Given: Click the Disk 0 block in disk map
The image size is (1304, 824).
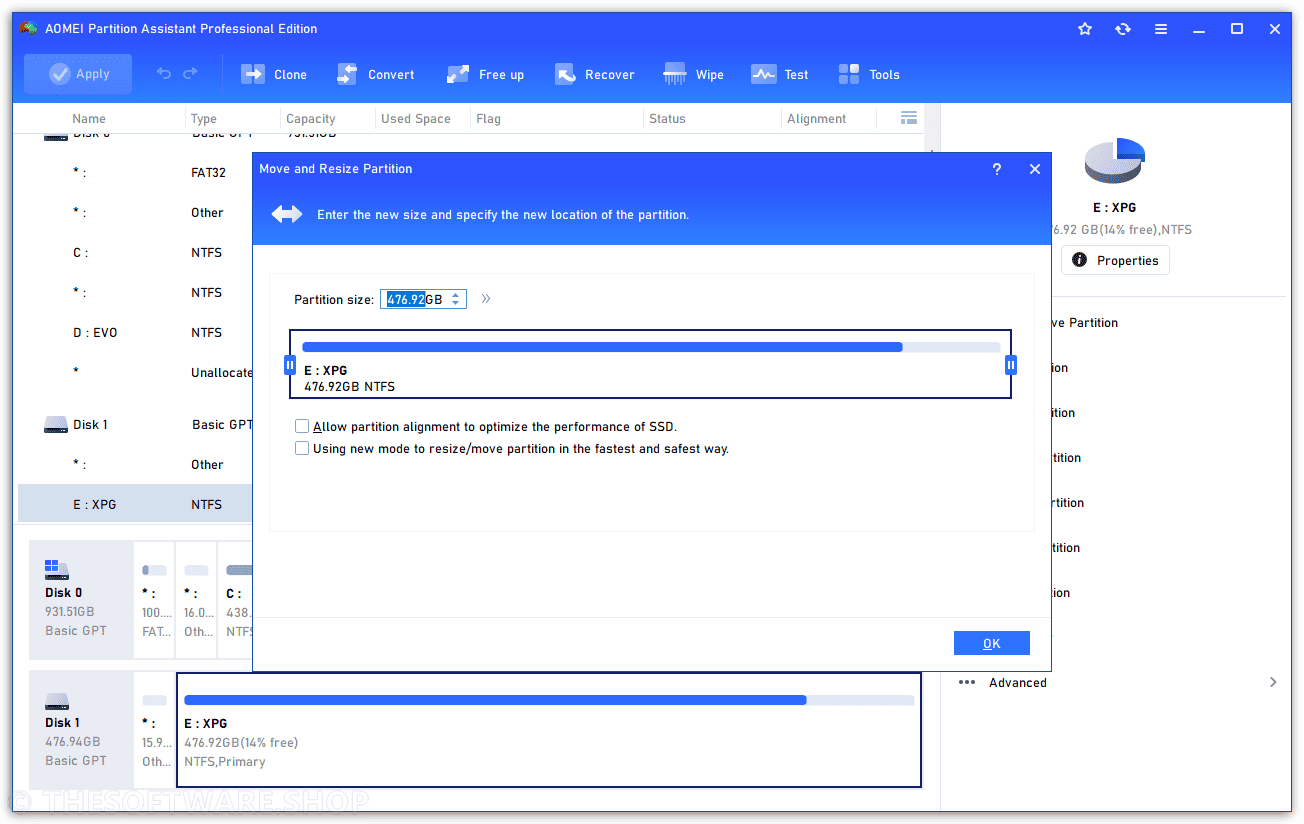Looking at the screenshot, I should (81, 600).
